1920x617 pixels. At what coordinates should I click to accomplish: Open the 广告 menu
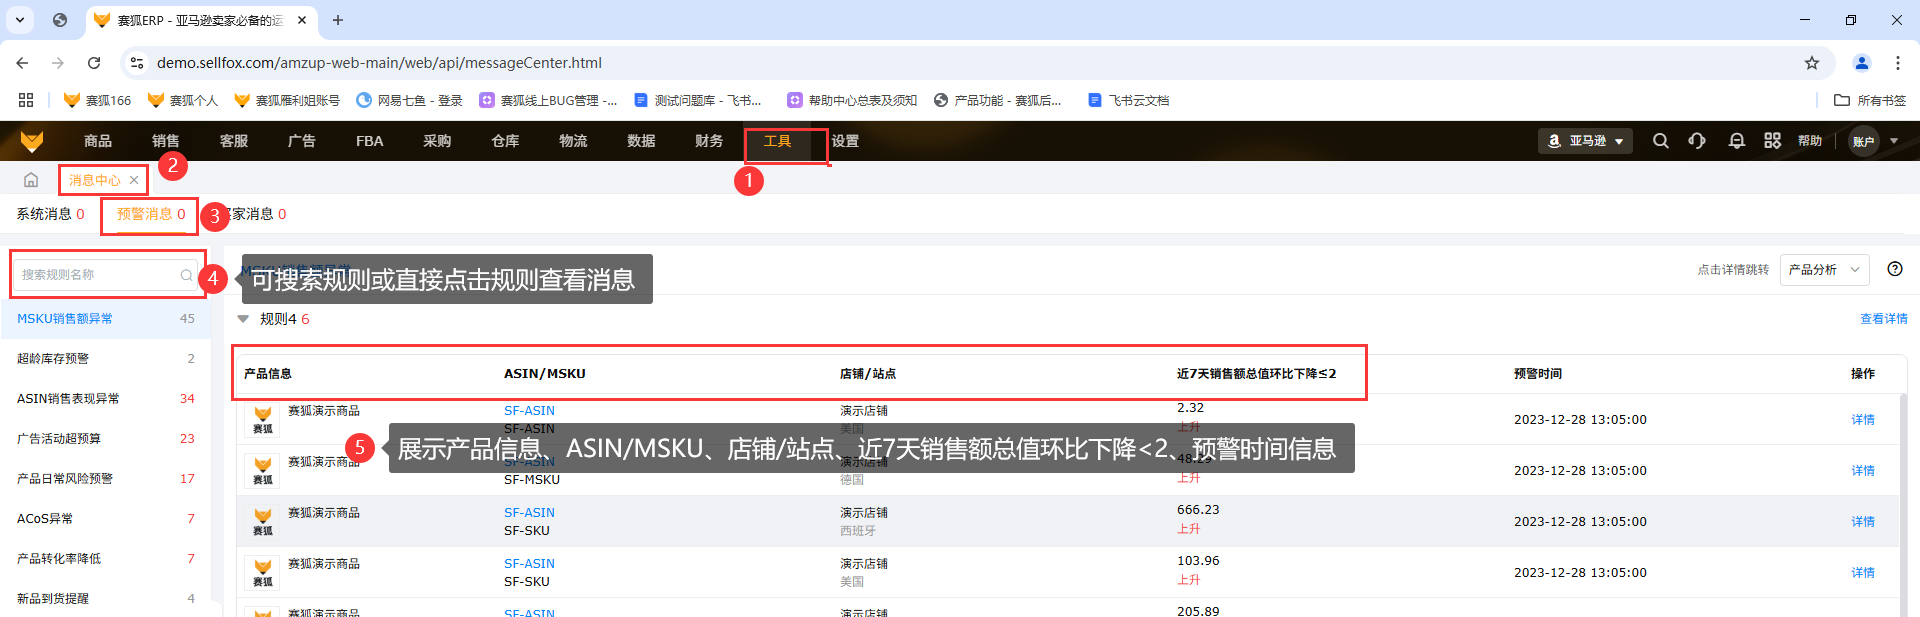(x=302, y=141)
